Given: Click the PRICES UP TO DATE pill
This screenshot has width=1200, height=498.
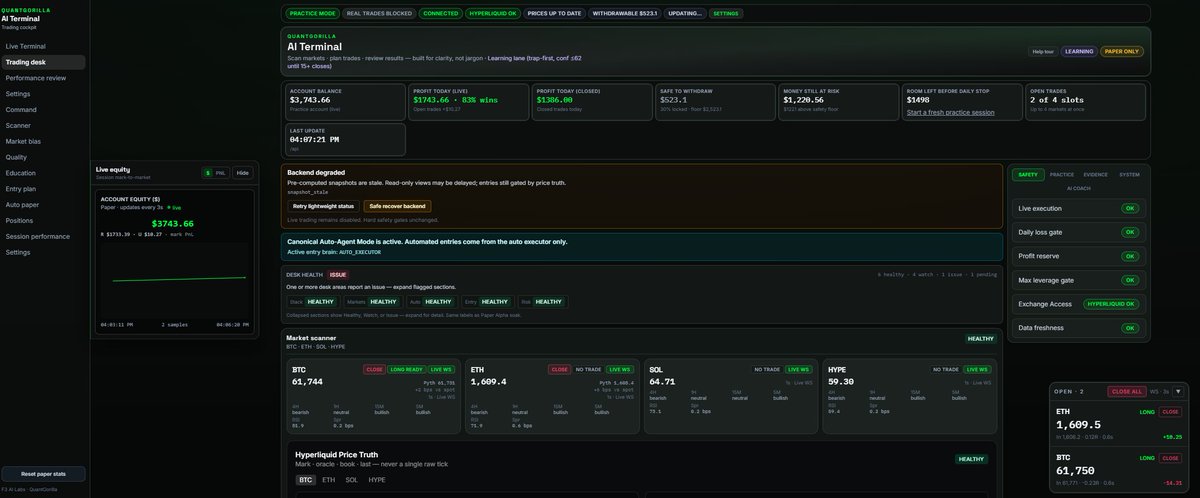Looking at the screenshot, I should [554, 14].
